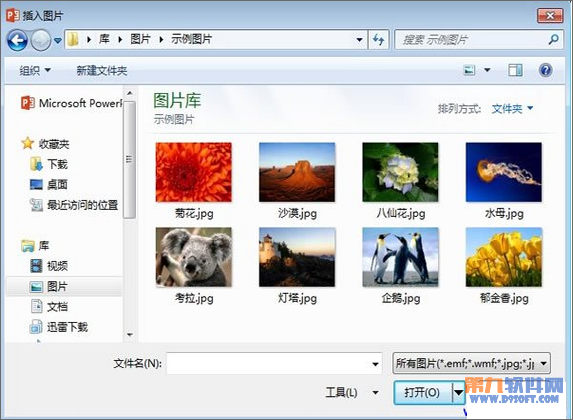Toggle the preview pane icon
Screen dimensions: 573x420
(x=515, y=70)
